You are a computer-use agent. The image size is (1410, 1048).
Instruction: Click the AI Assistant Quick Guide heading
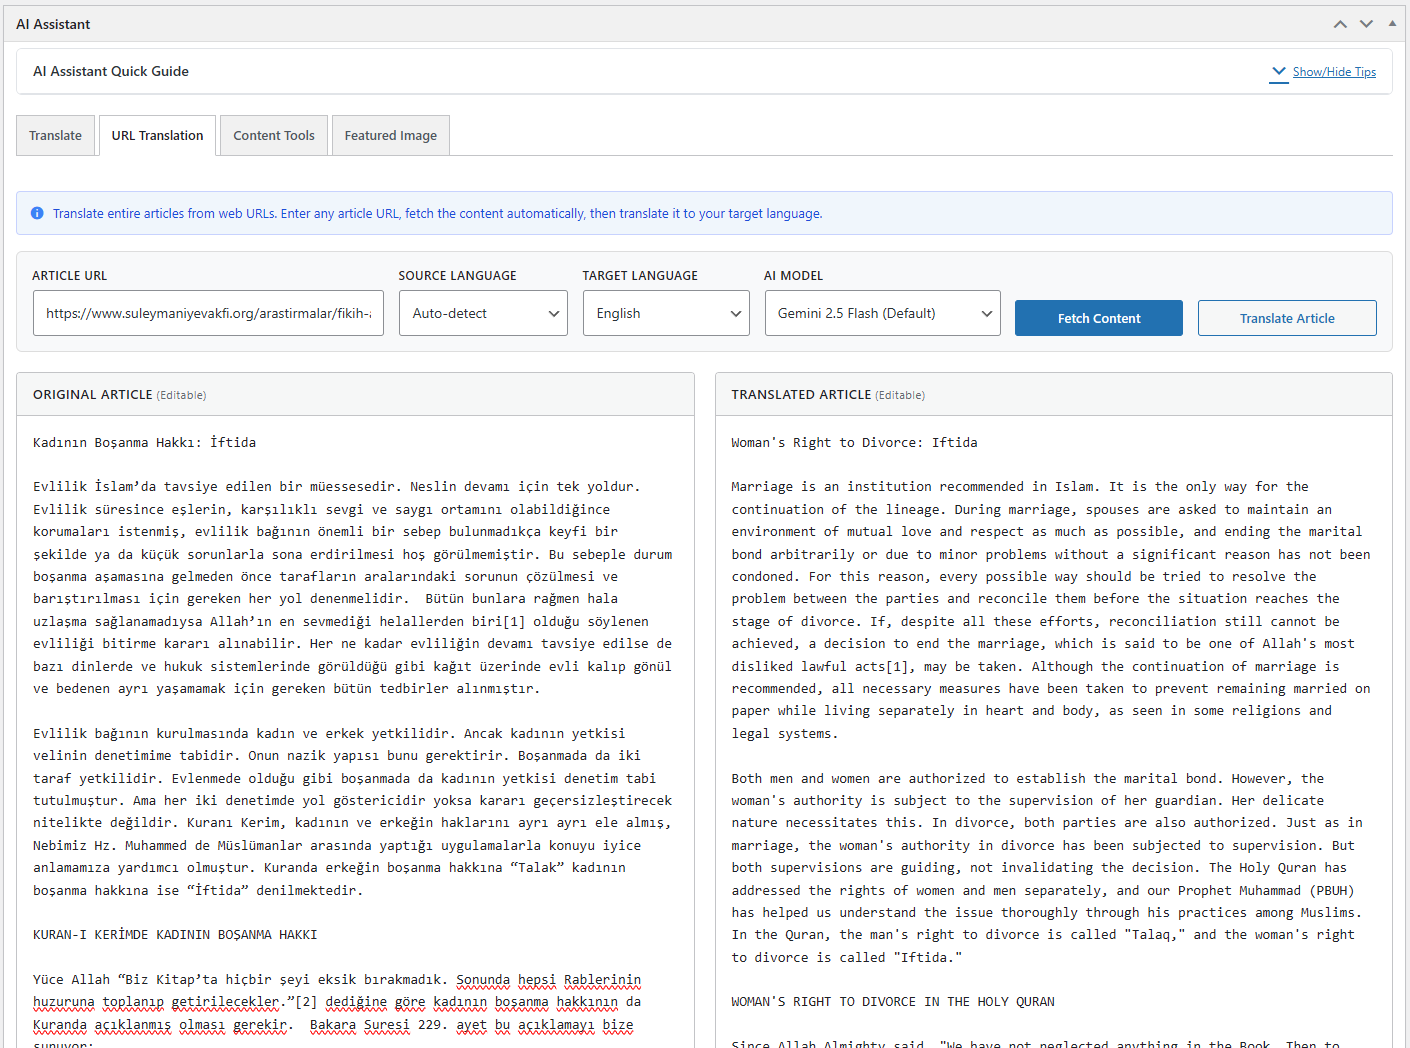(111, 71)
